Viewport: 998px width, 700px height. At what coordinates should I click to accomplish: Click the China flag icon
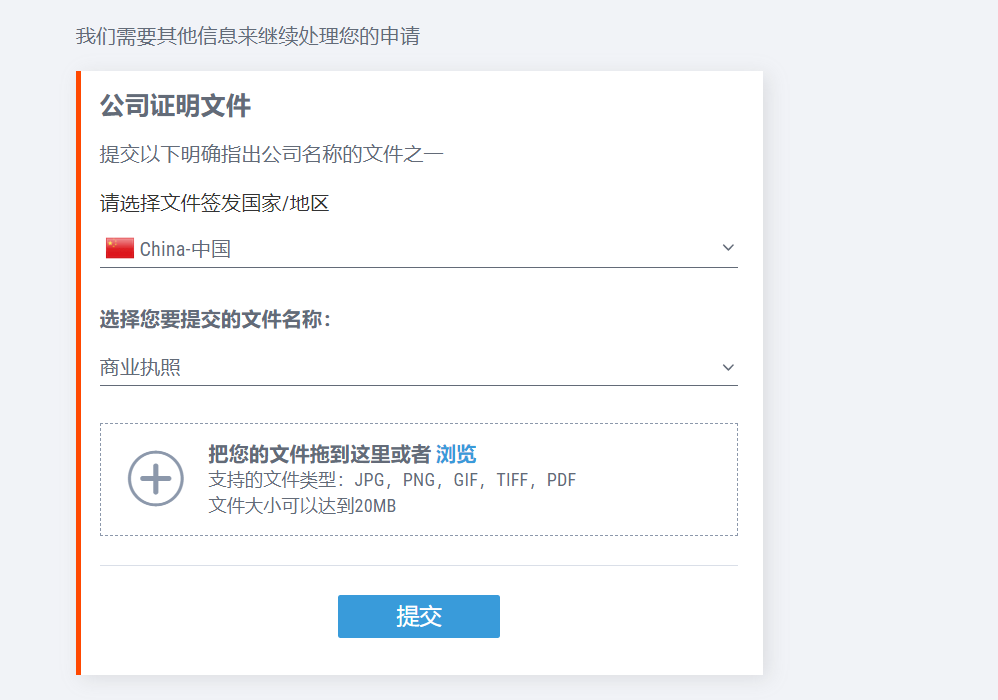pyautogui.click(x=120, y=248)
